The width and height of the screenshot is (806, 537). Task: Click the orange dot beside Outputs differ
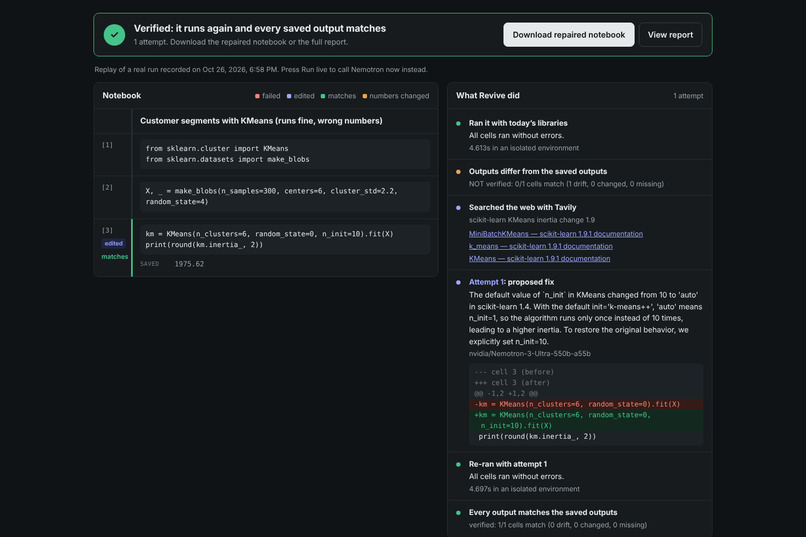pyautogui.click(x=458, y=172)
